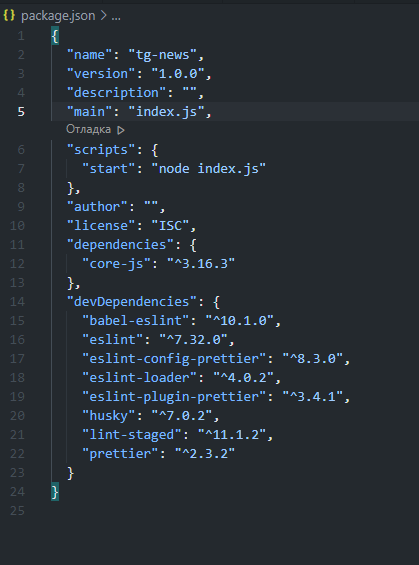Click the breadcrumb ellipsis after package.json
The width and height of the screenshot is (419, 565).
116,16
